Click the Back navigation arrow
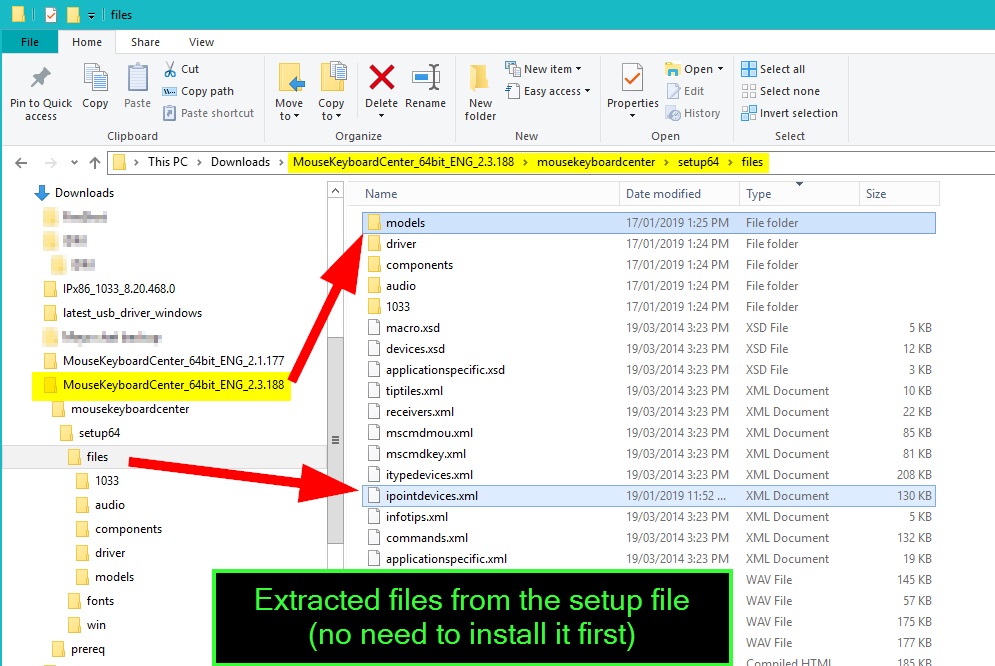The height and width of the screenshot is (666, 995). click(x=21, y=163)
